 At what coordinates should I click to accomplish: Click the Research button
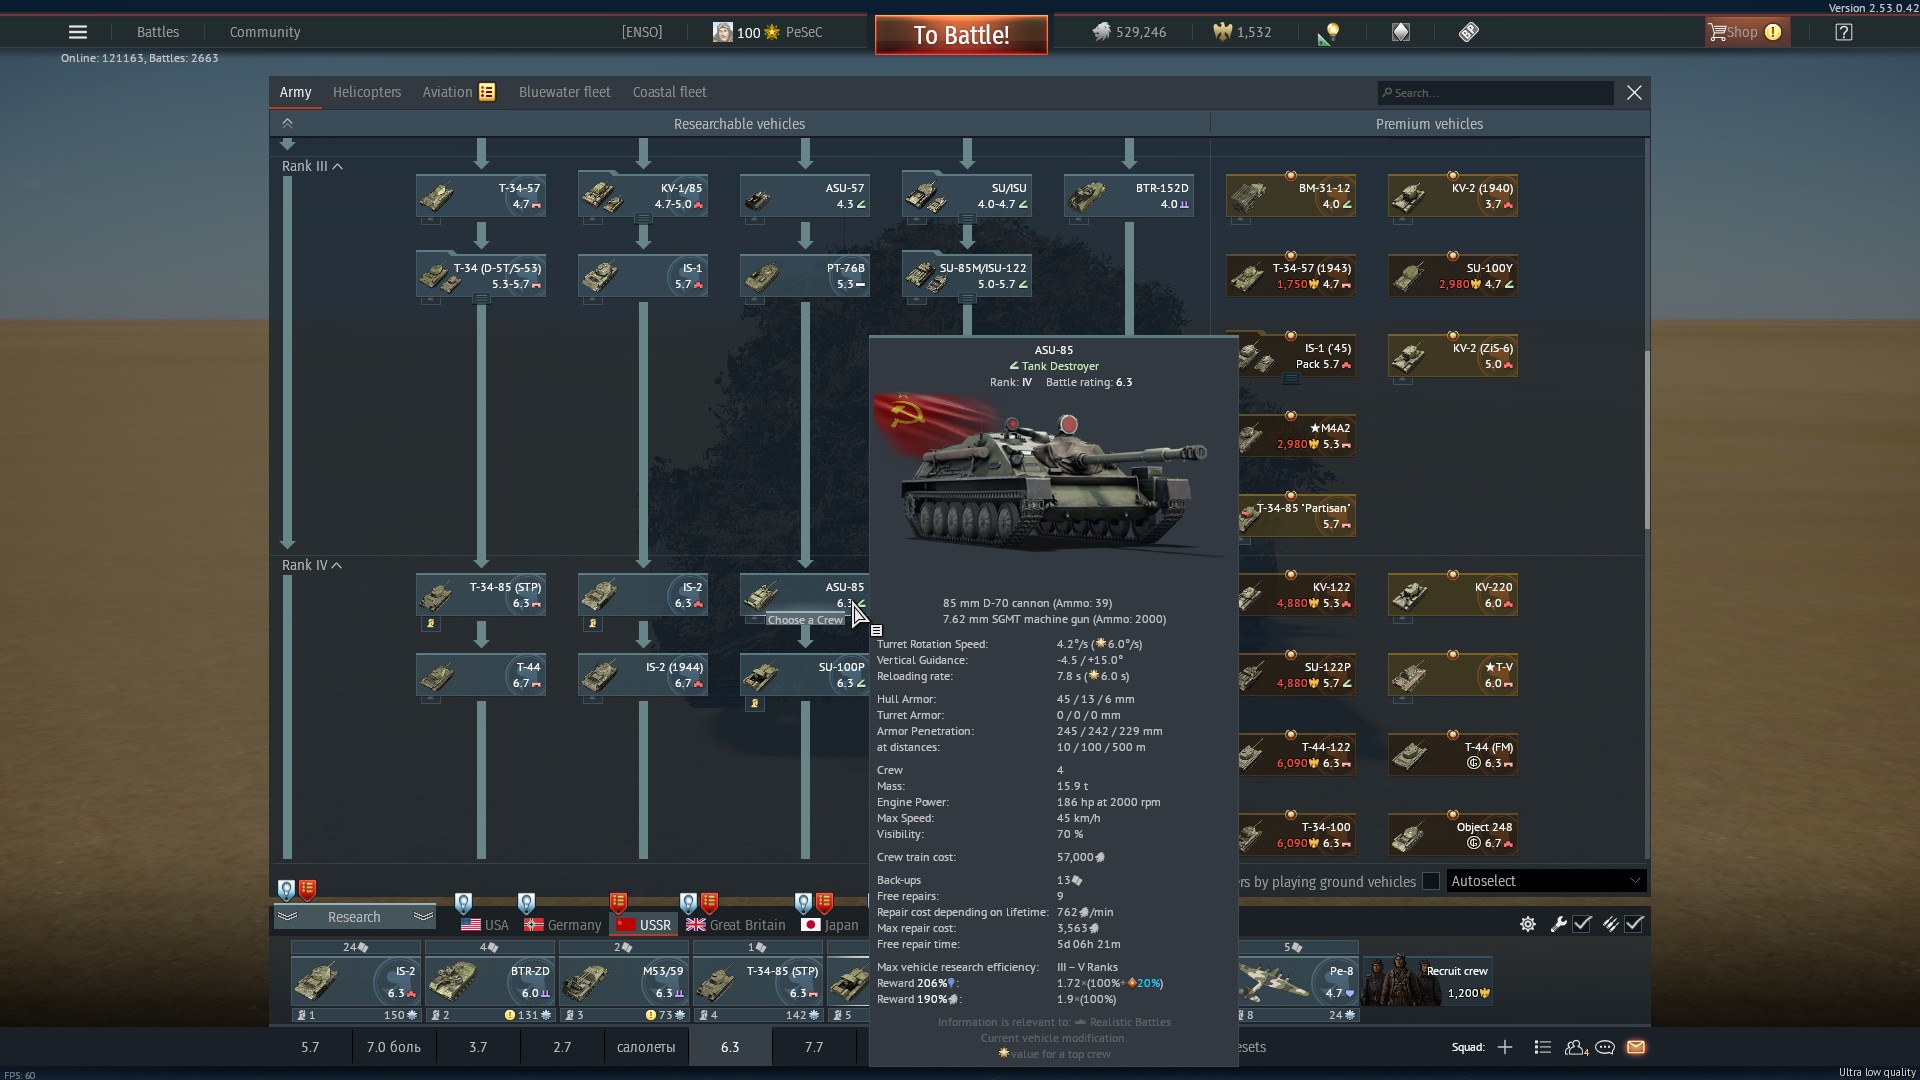point(354,917)
